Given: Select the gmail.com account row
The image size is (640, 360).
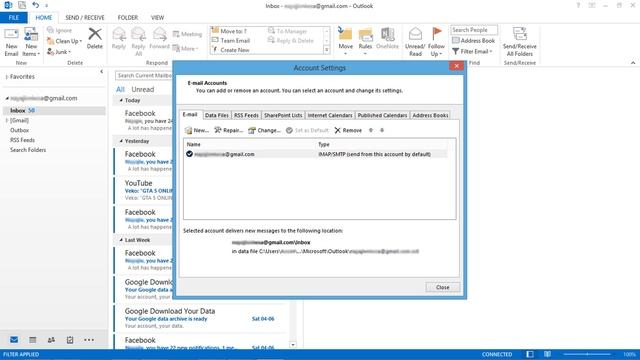Looking at the screenshot, I should pyautogui.click(x=316, y=154).
